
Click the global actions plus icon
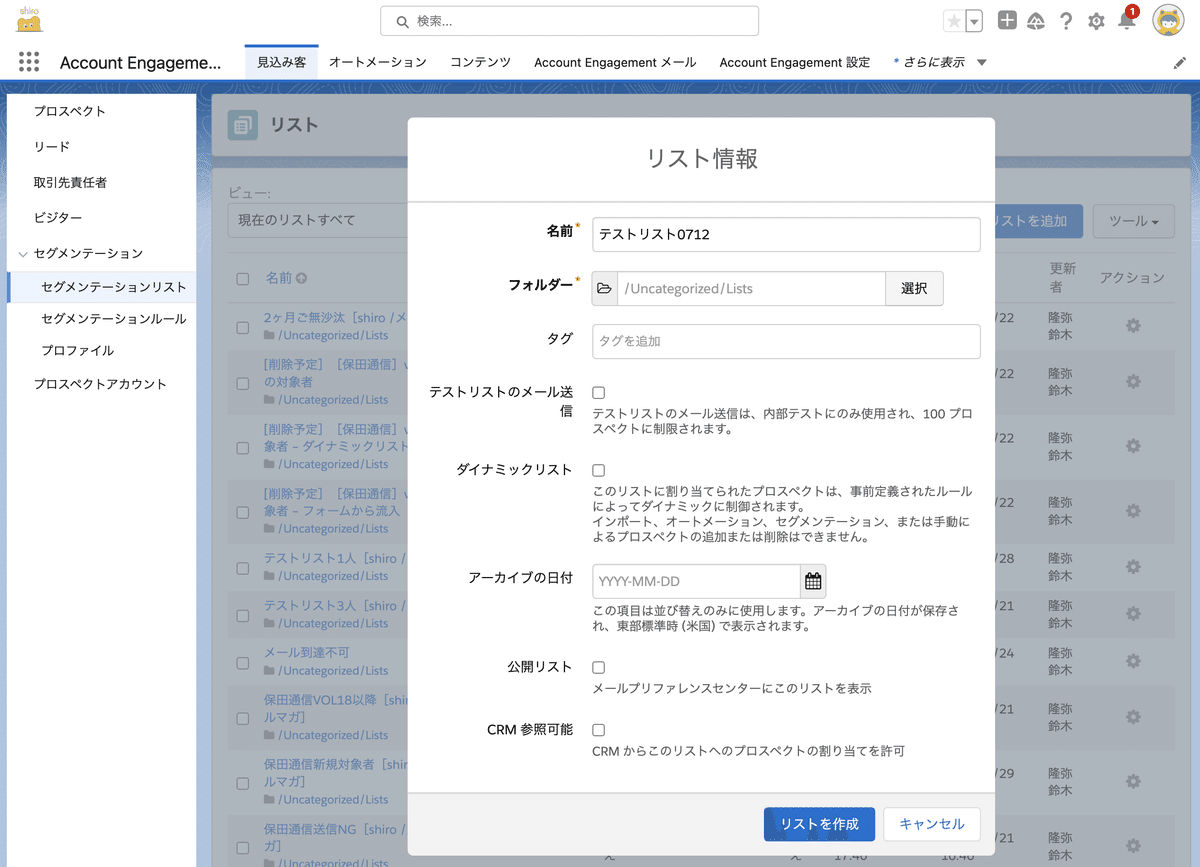coord(1007,20)
